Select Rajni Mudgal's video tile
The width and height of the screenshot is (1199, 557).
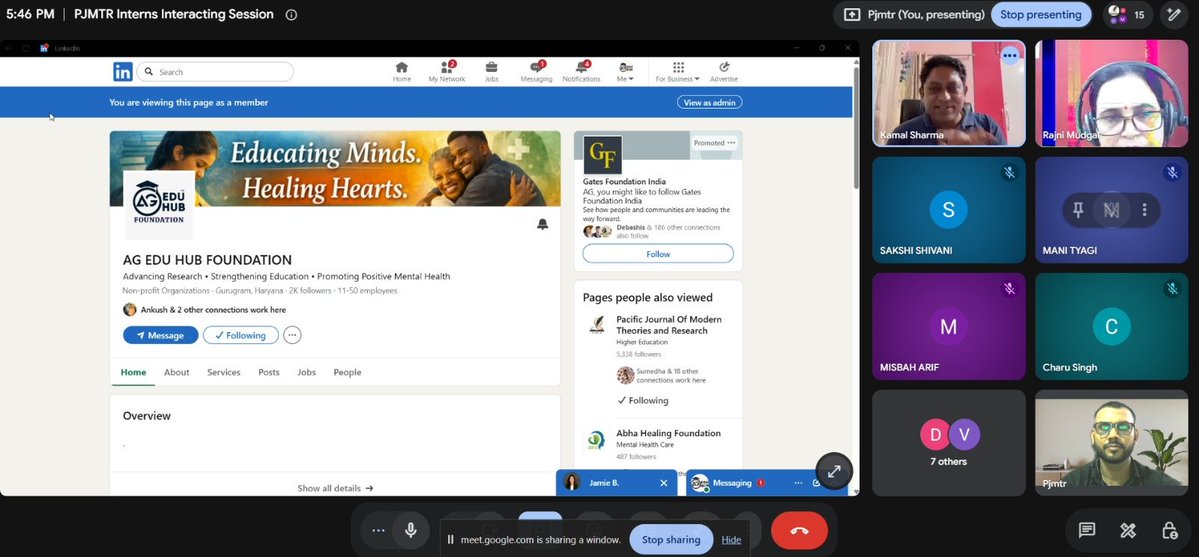(1112, 93)
